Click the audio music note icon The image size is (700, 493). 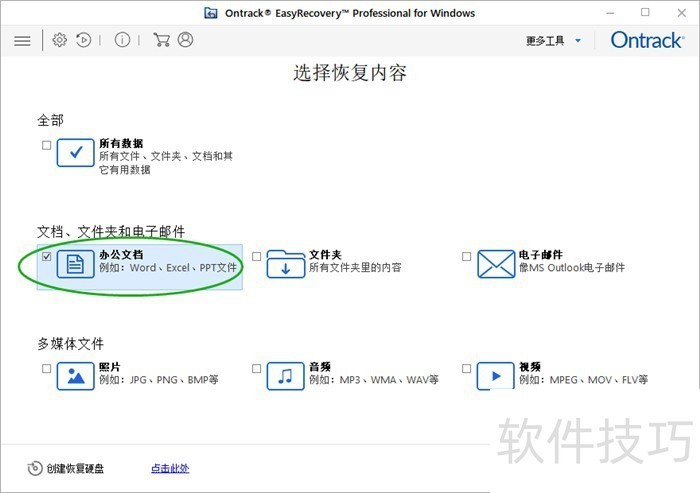point(286,376)
